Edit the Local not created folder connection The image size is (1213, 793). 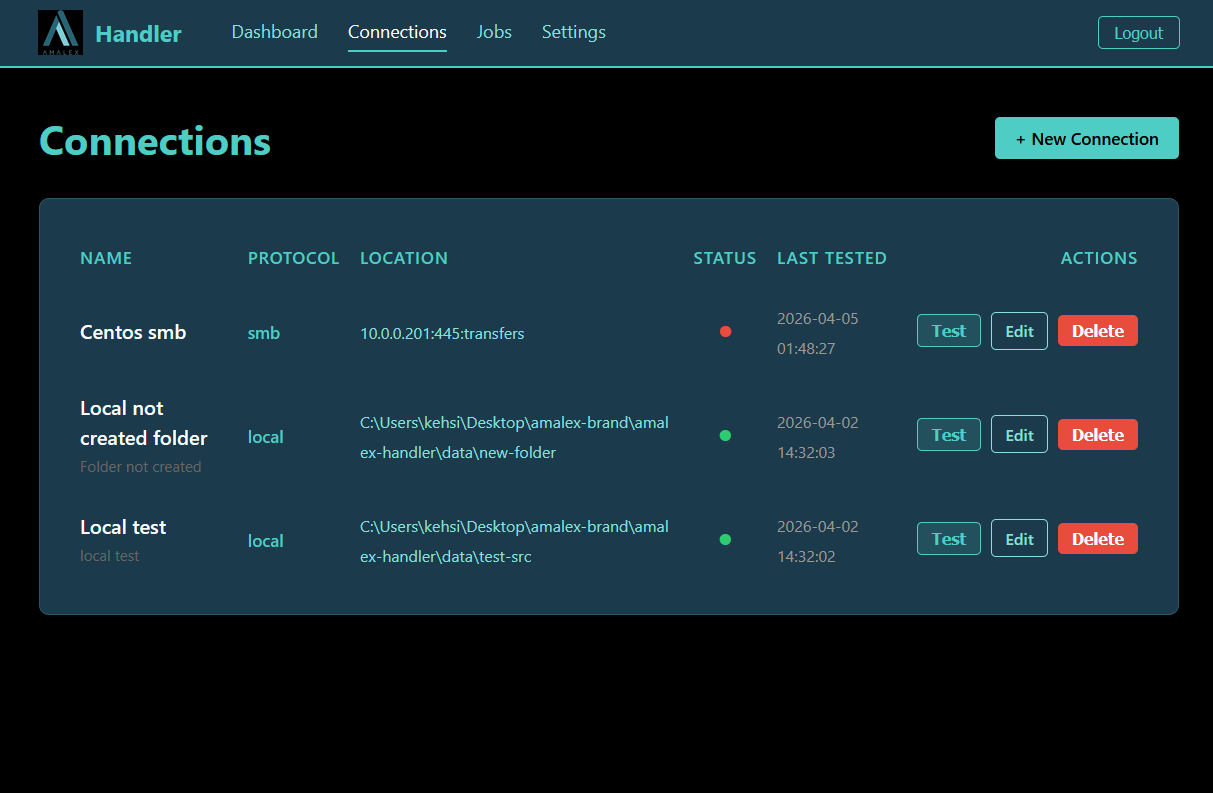click(1019, 435)
